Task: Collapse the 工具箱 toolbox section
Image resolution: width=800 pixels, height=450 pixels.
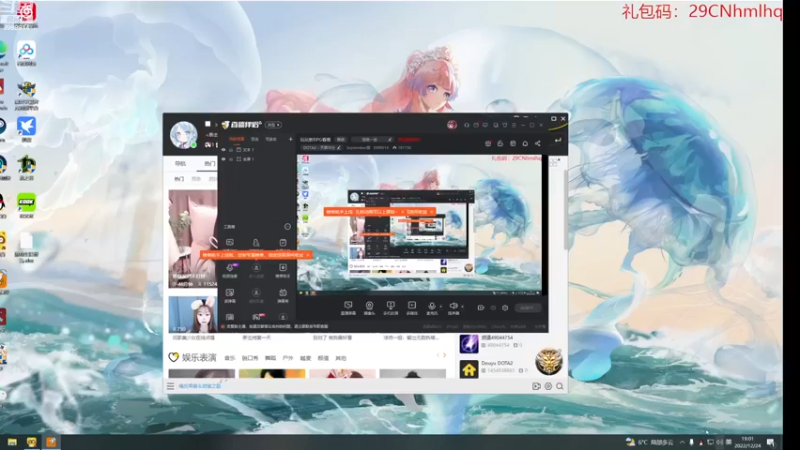Action: click(x=287, y=227)
